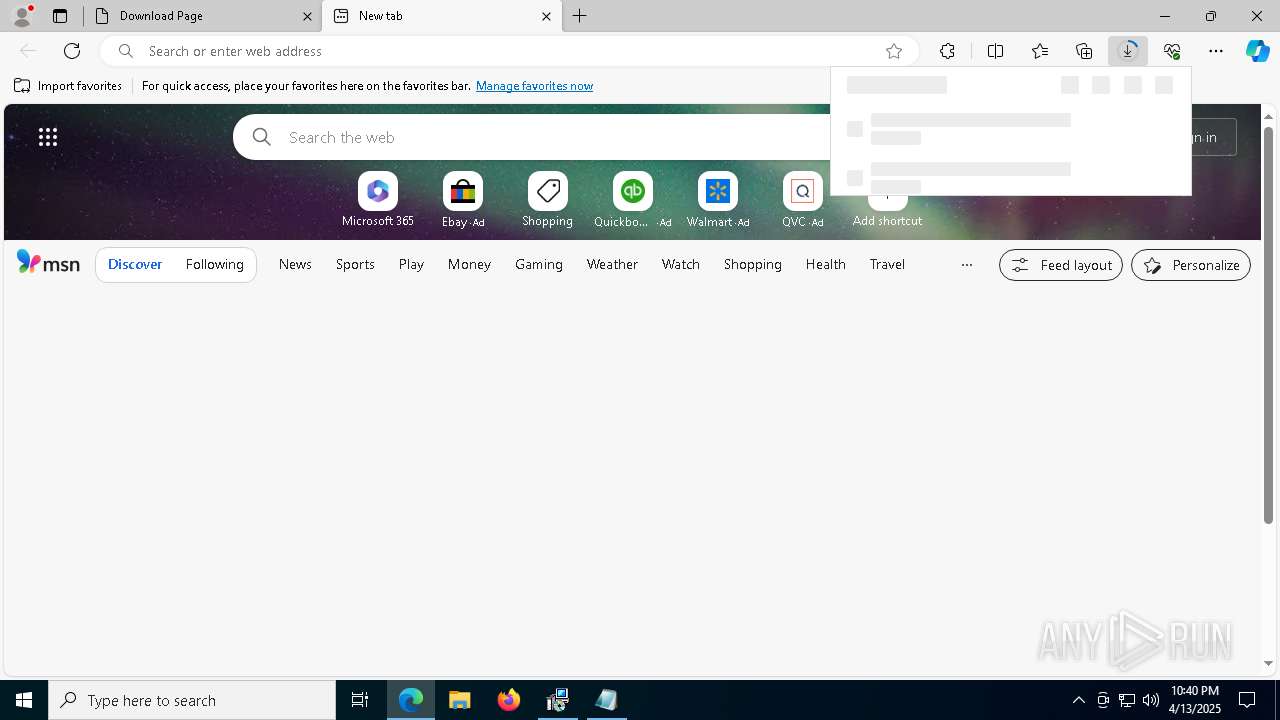Open Firefox taskbar icon
This screenshot has width=1280, height=720.
click(509, 700)
